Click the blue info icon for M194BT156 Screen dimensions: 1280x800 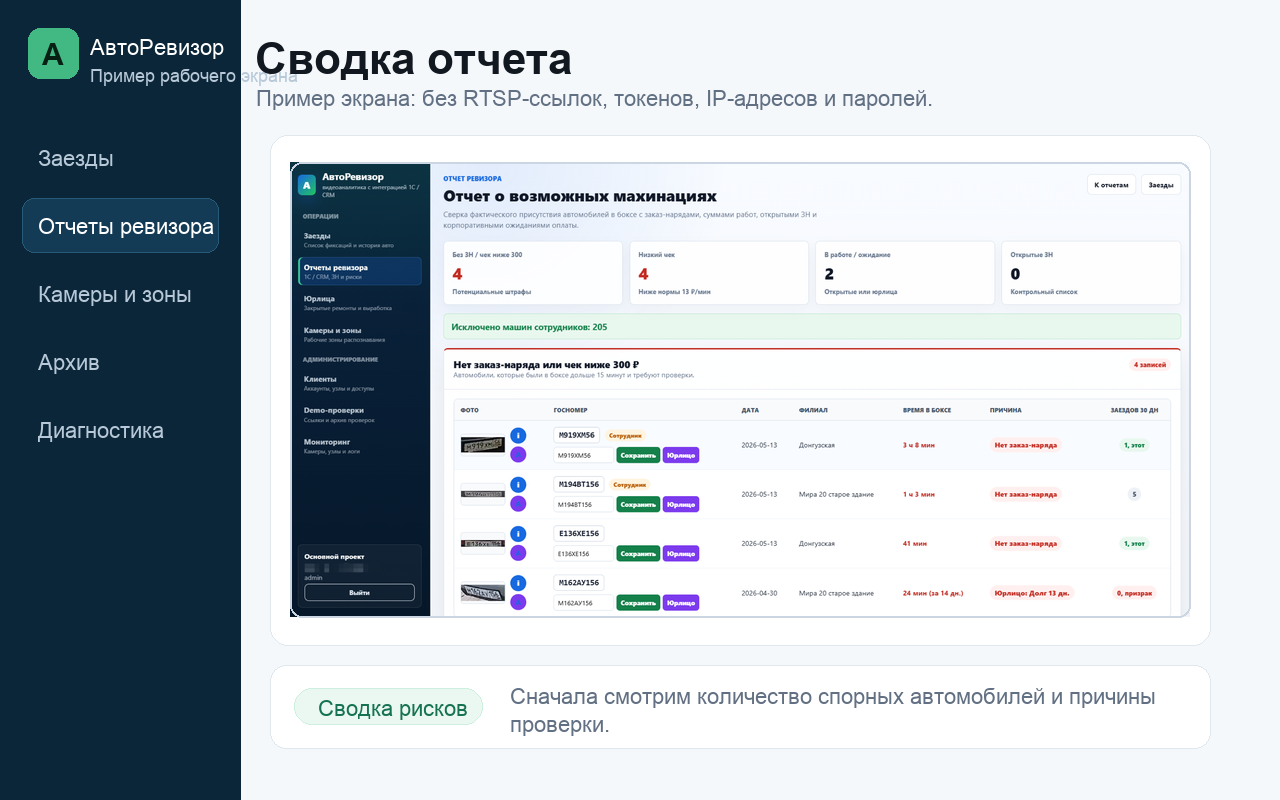(x=518, y=484)
